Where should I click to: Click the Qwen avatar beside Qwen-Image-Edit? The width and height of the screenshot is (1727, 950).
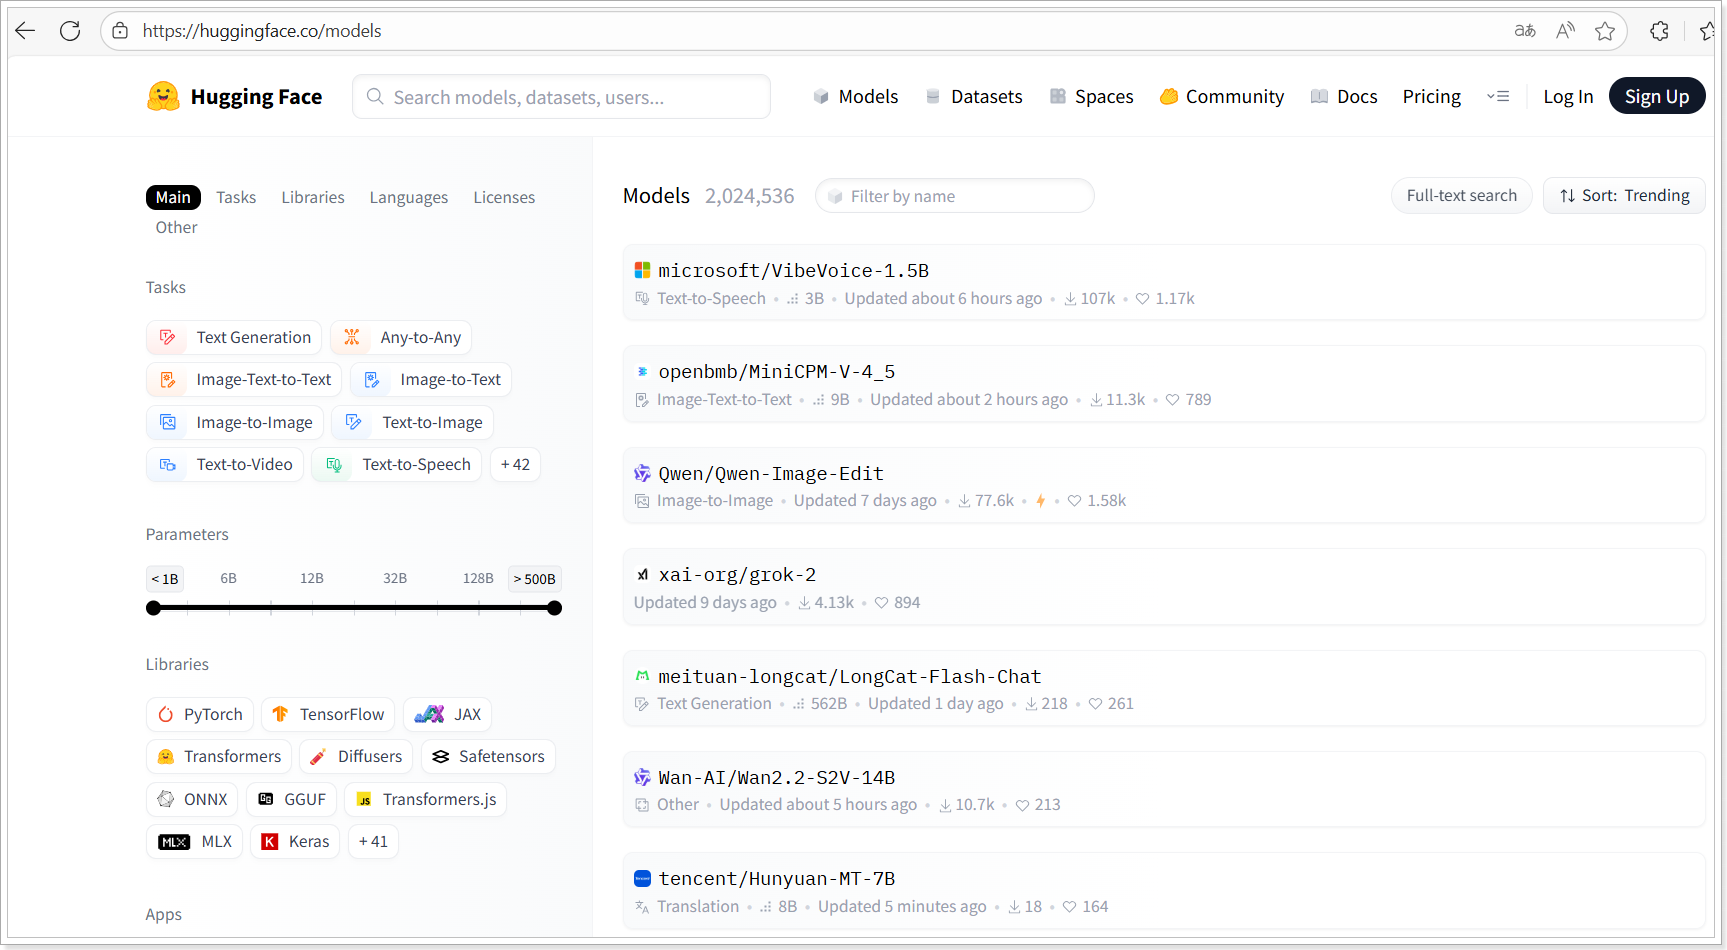coord(643,473)
